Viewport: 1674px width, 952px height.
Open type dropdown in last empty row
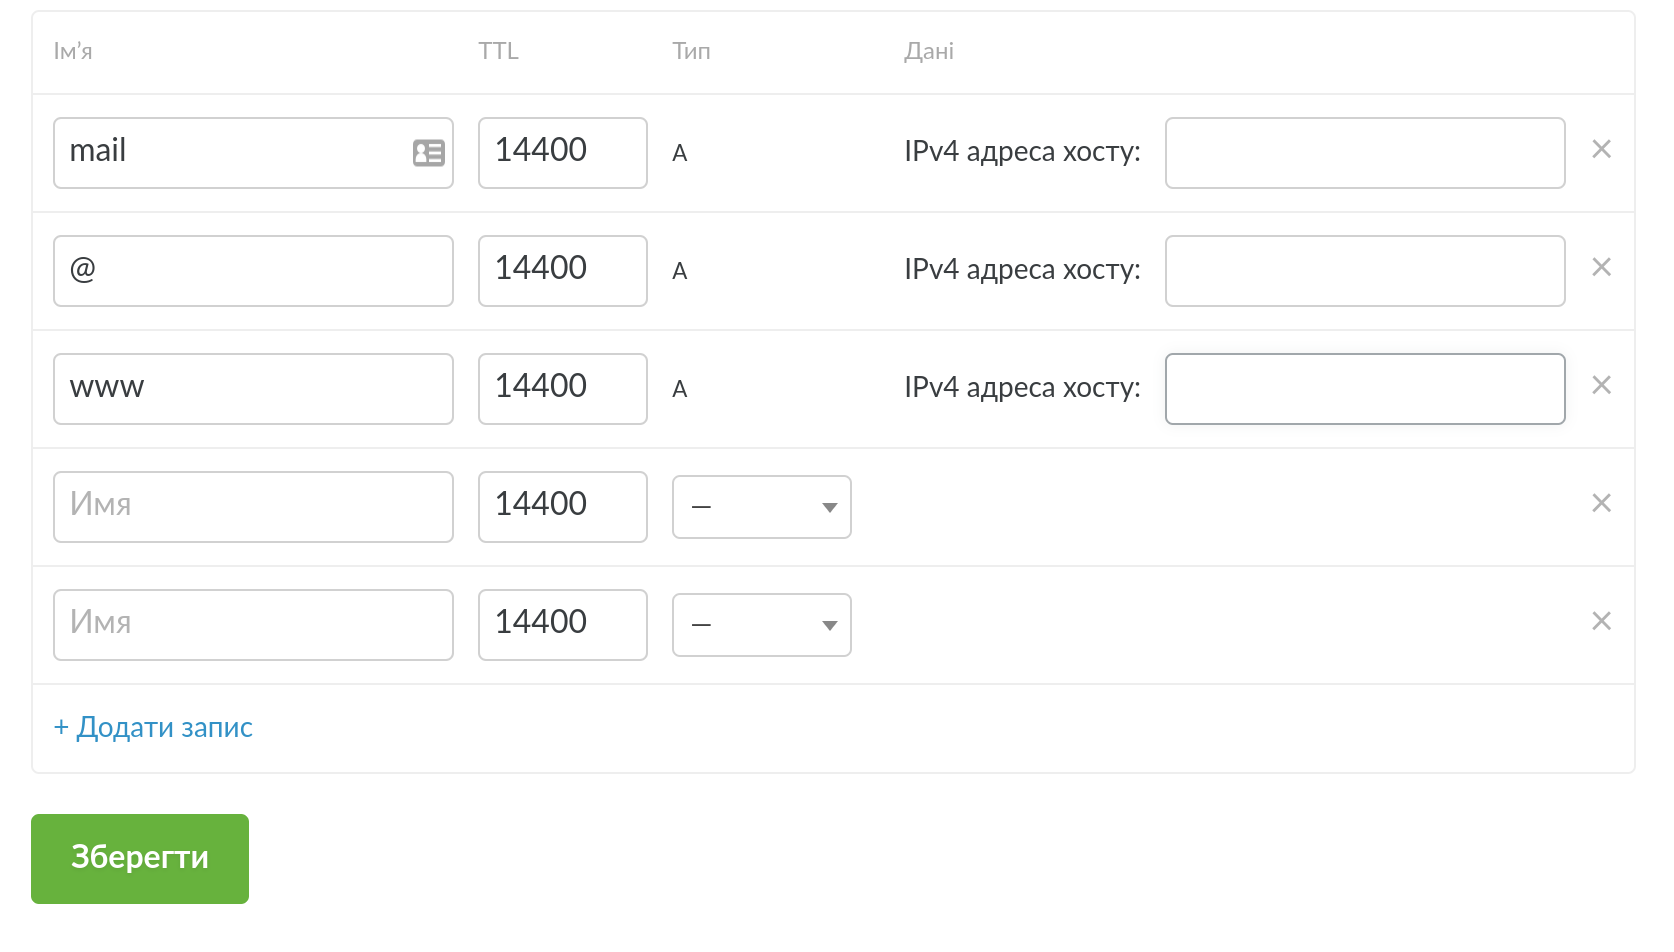click(761, 625)
